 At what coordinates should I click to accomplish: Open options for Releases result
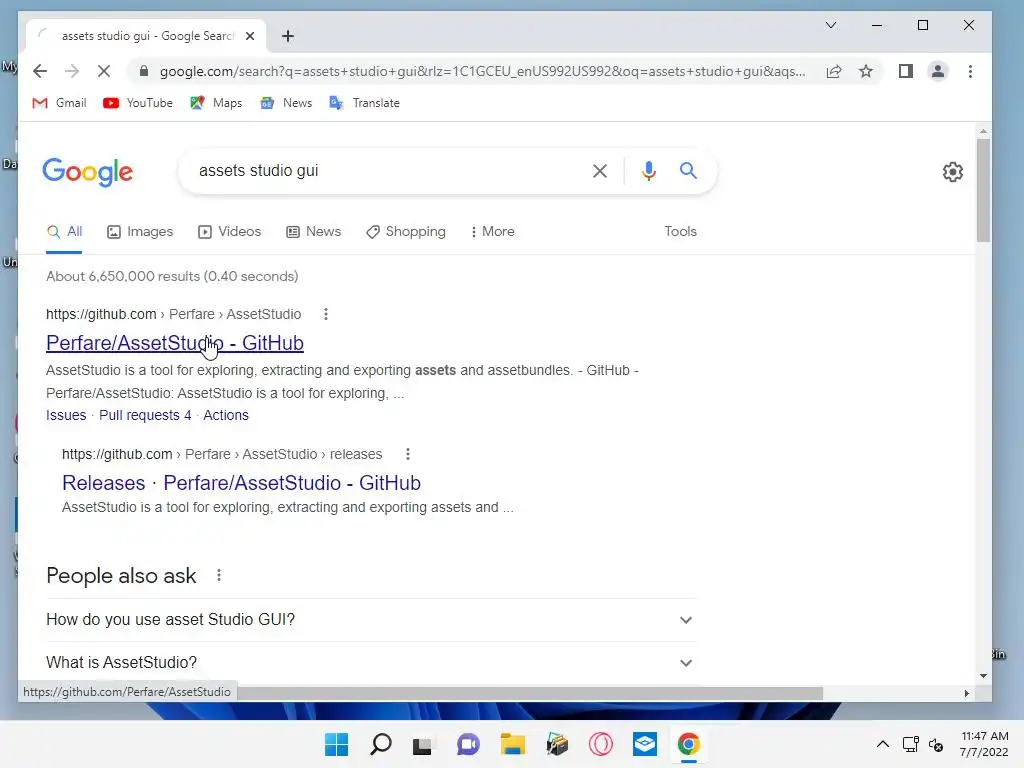pos(408,454)
